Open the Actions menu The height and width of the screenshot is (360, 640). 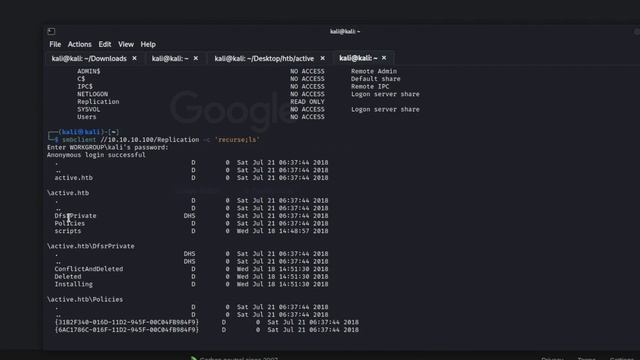(80, 44)
